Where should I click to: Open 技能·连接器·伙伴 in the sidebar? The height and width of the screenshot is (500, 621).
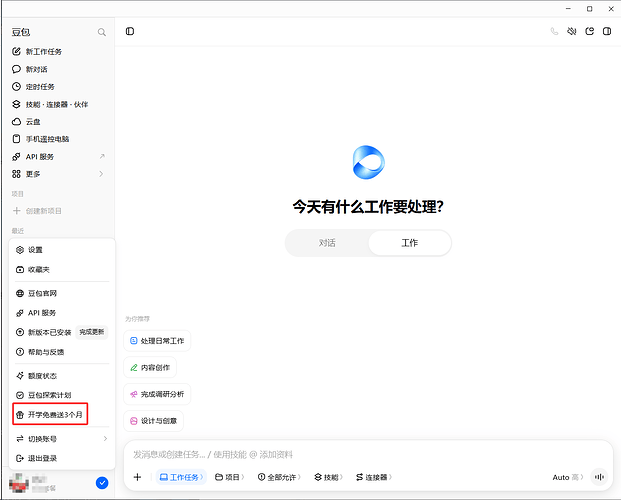pyautogui.click(x=50, y=104)
